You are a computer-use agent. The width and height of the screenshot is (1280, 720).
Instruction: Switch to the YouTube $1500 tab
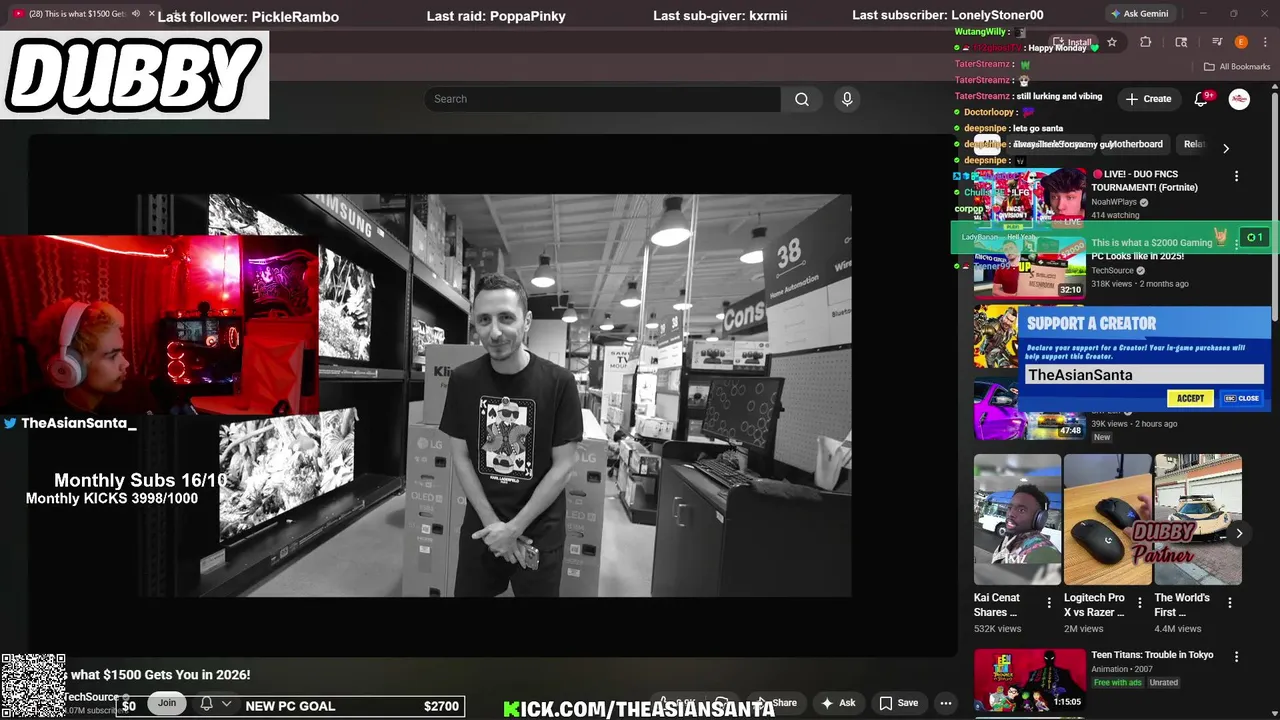(78, 14)
